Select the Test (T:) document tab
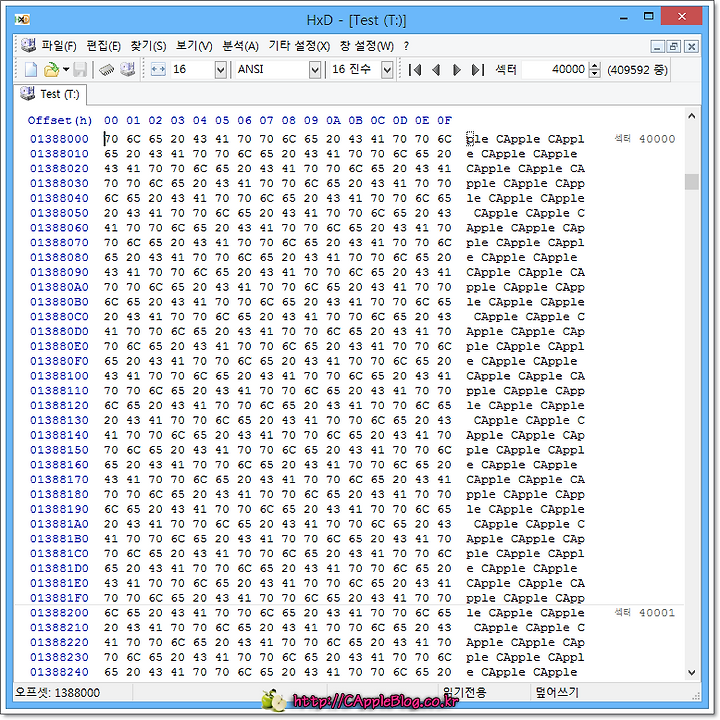Image resolution: width=720 pixels, height=720 pixels. pyautogui.click(x=51, y=94)
